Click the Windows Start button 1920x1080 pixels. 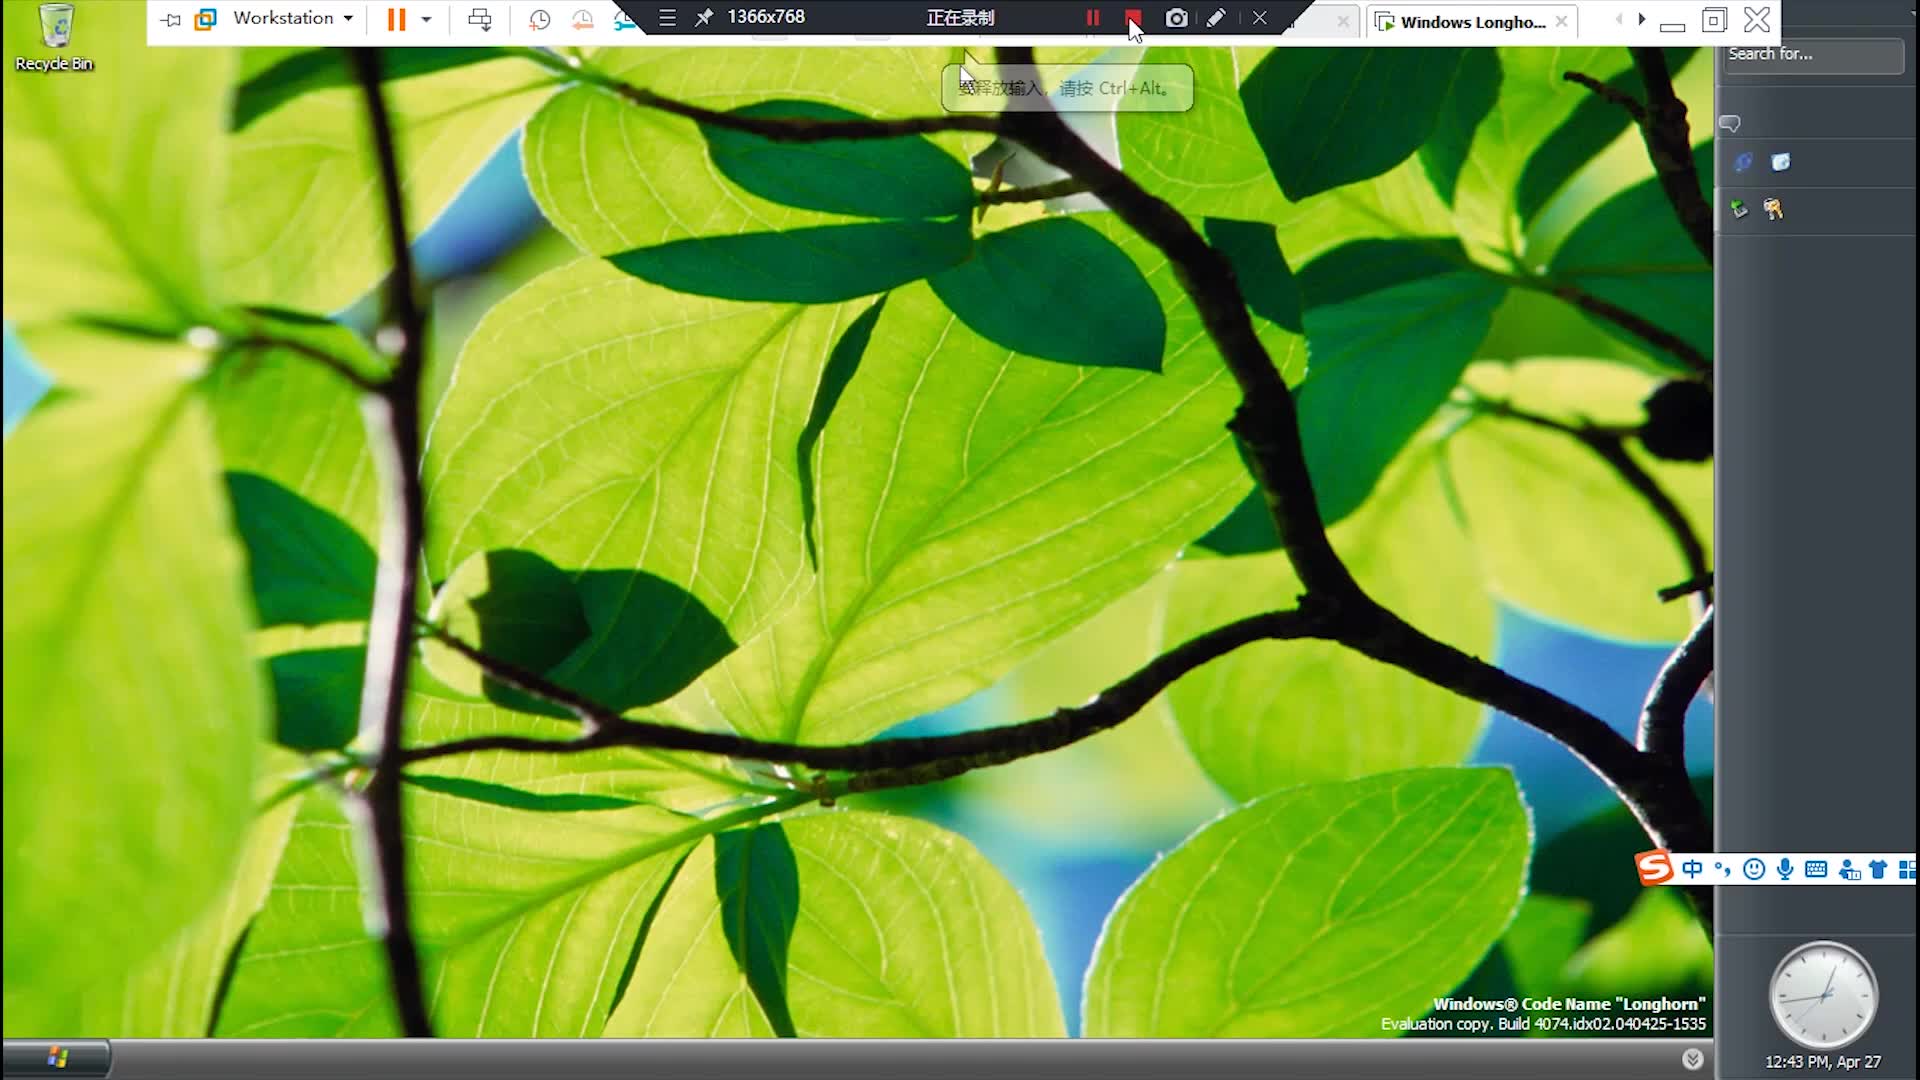point(57,1056)
